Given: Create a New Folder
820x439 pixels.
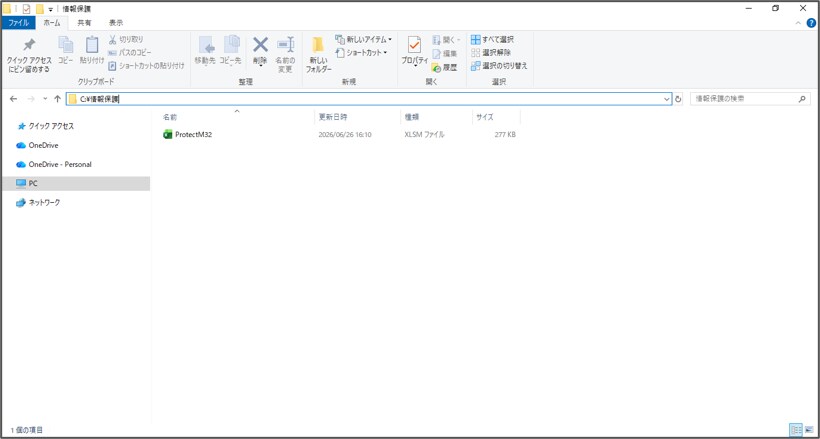Looking at the screenshot, I should (318, 54).
